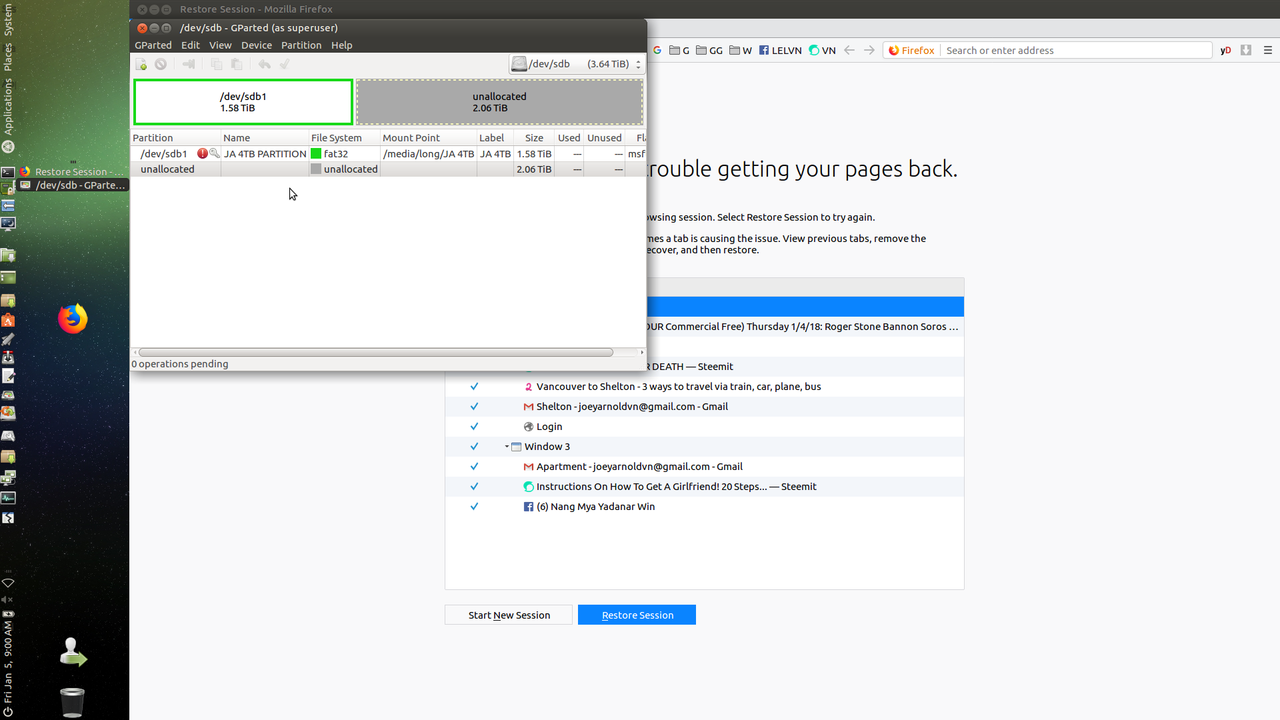This screenshot has width=1280, height=720.
Task: Uncheck the Shelton Gmail tab checkmark
Action: (474, 406)
